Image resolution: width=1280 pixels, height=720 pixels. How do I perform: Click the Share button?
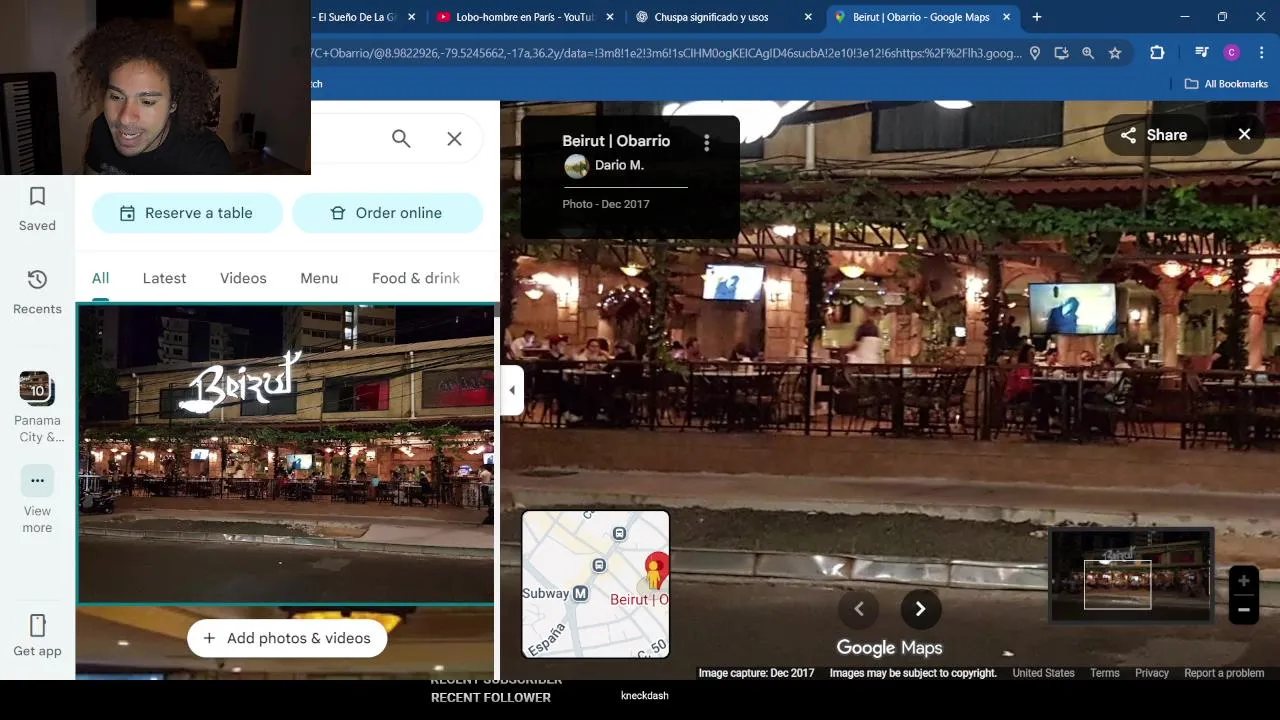click(x=1153, y=135)
